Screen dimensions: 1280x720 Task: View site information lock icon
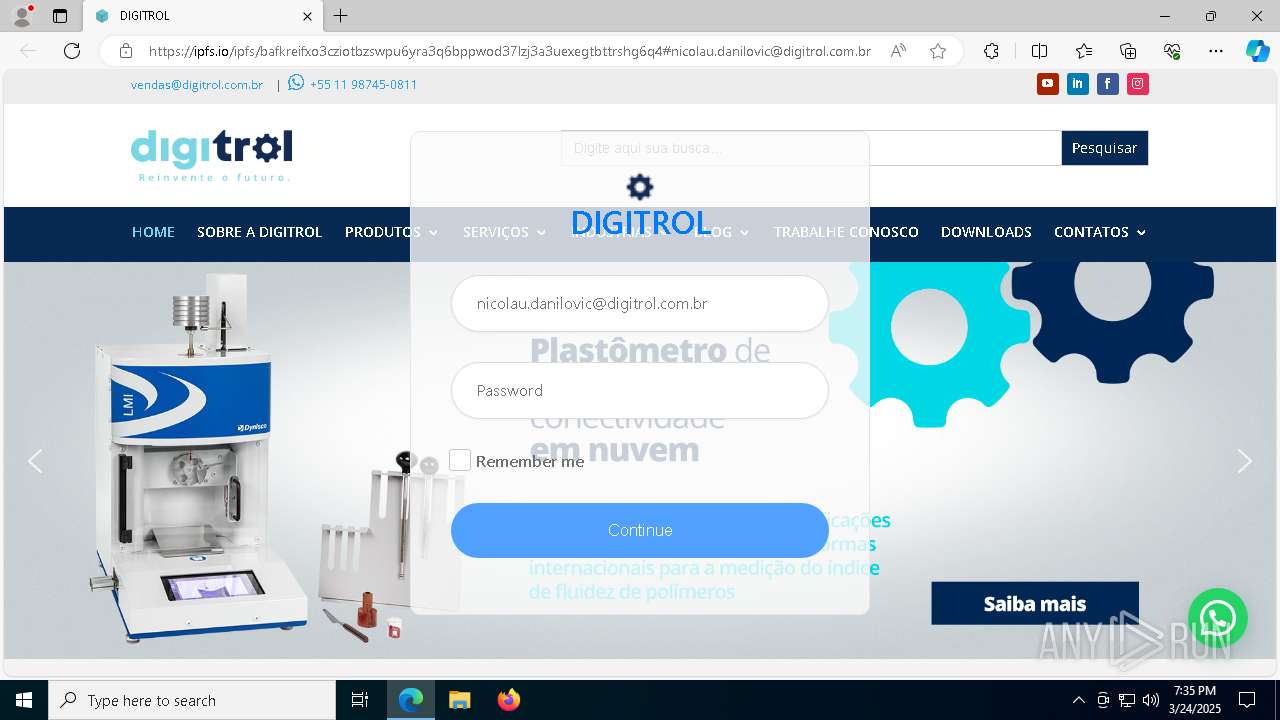click(125, 51)
